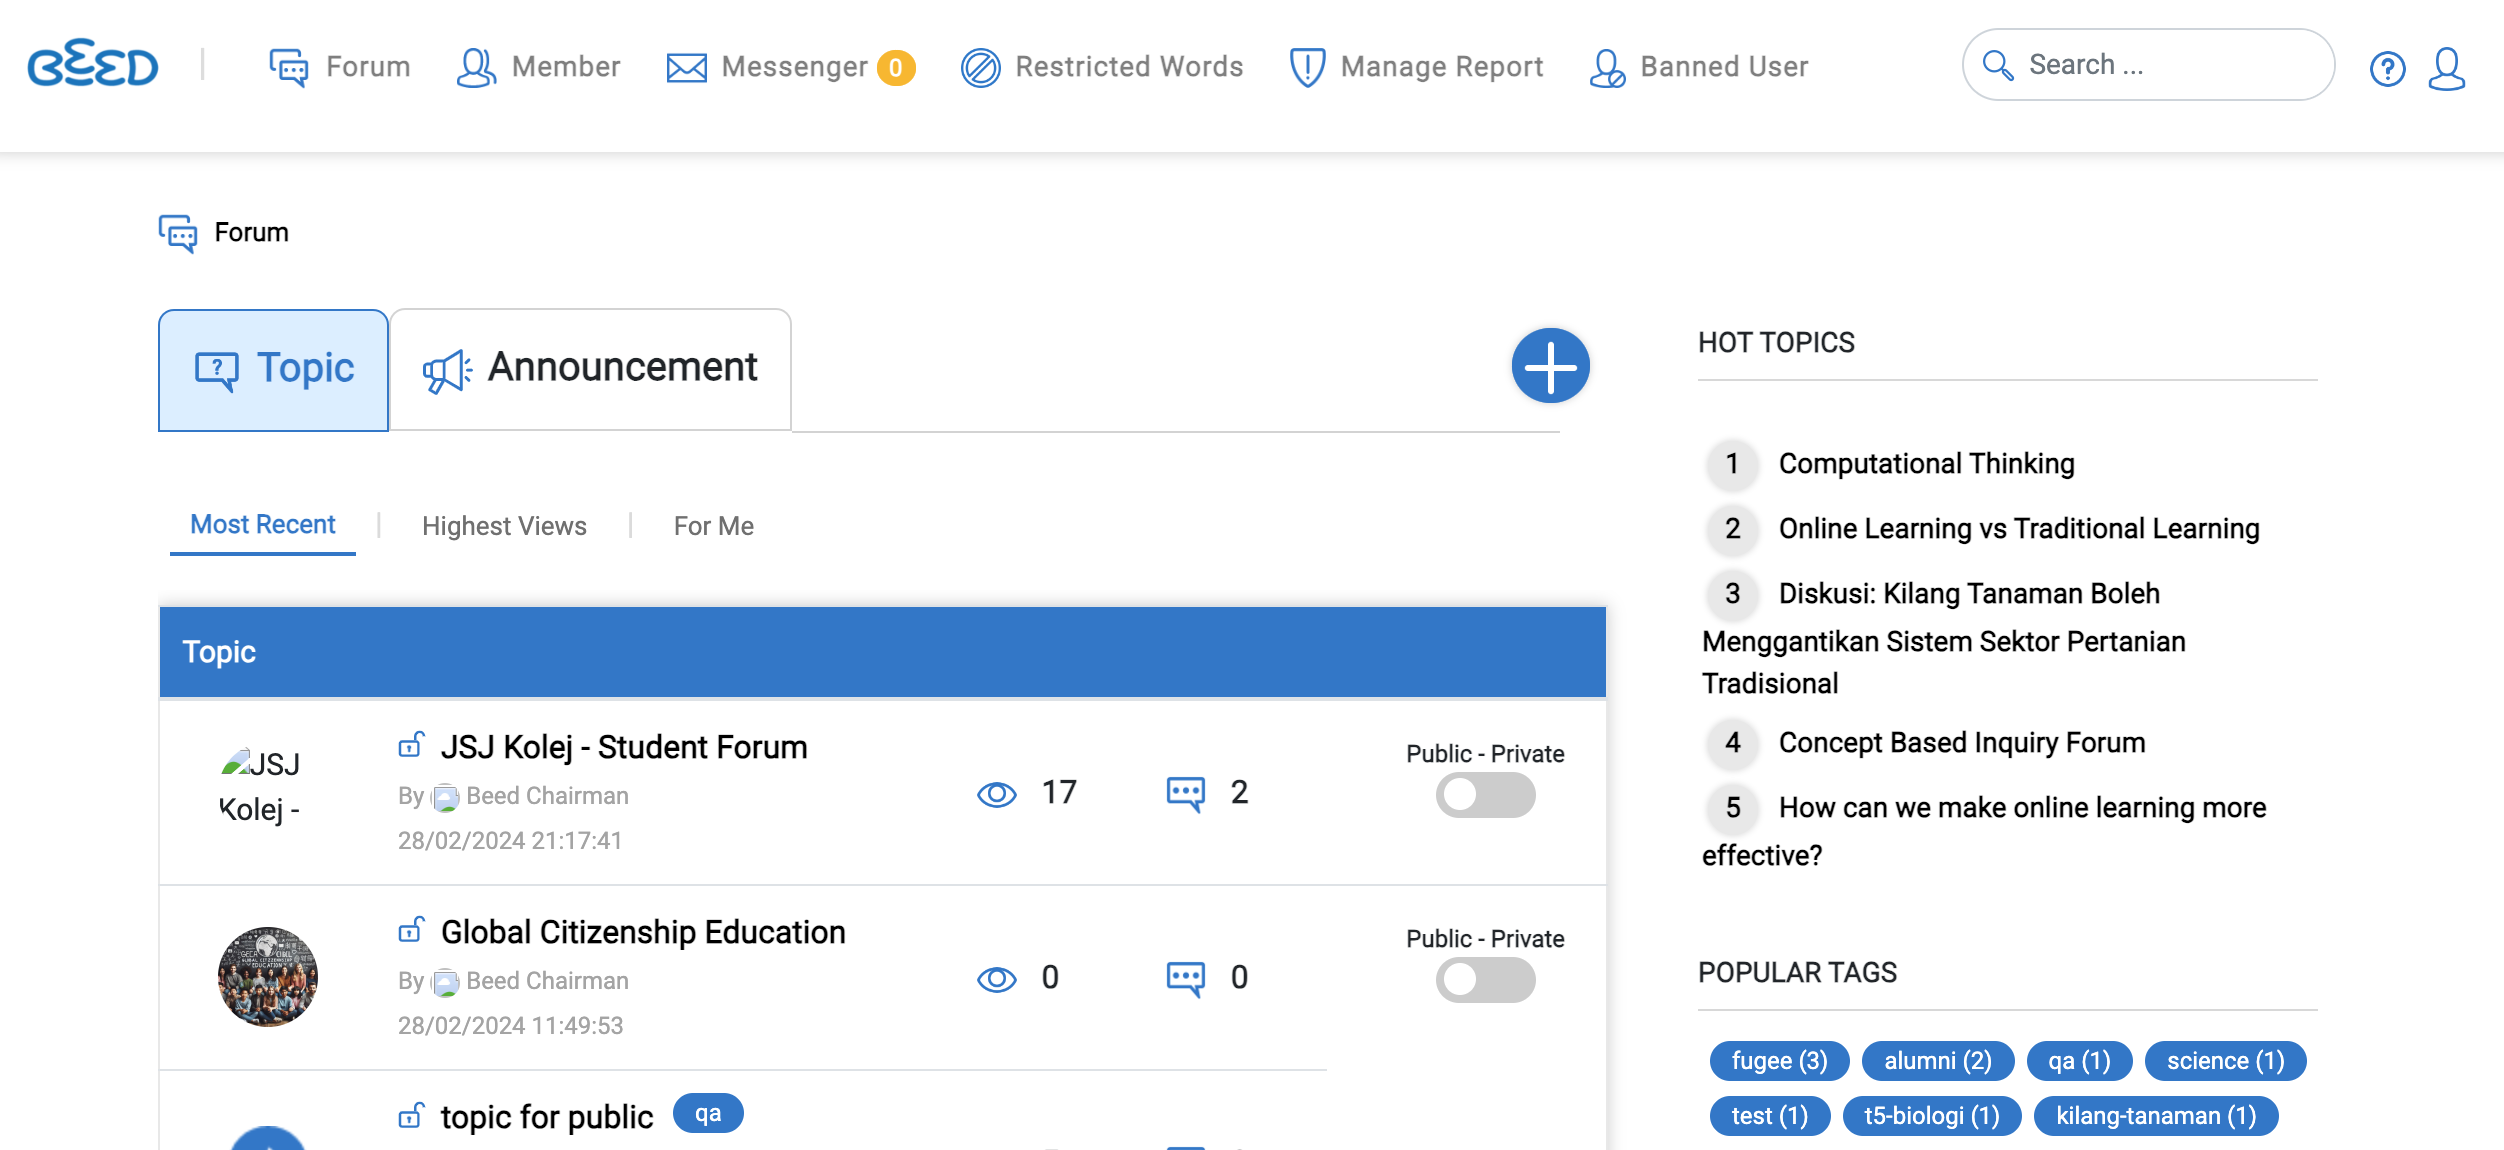Screen dimensions: 2504x1150
Task: Open the Forum nav icon
Action: (289, 67)
